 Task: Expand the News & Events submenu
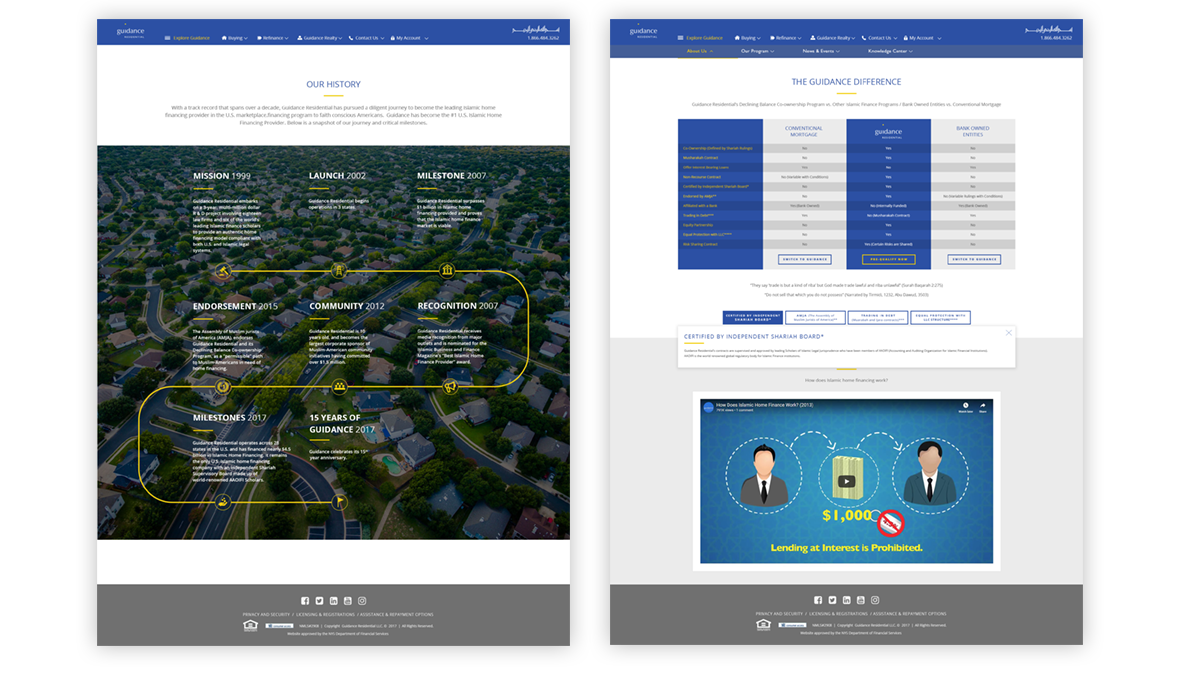821,51
